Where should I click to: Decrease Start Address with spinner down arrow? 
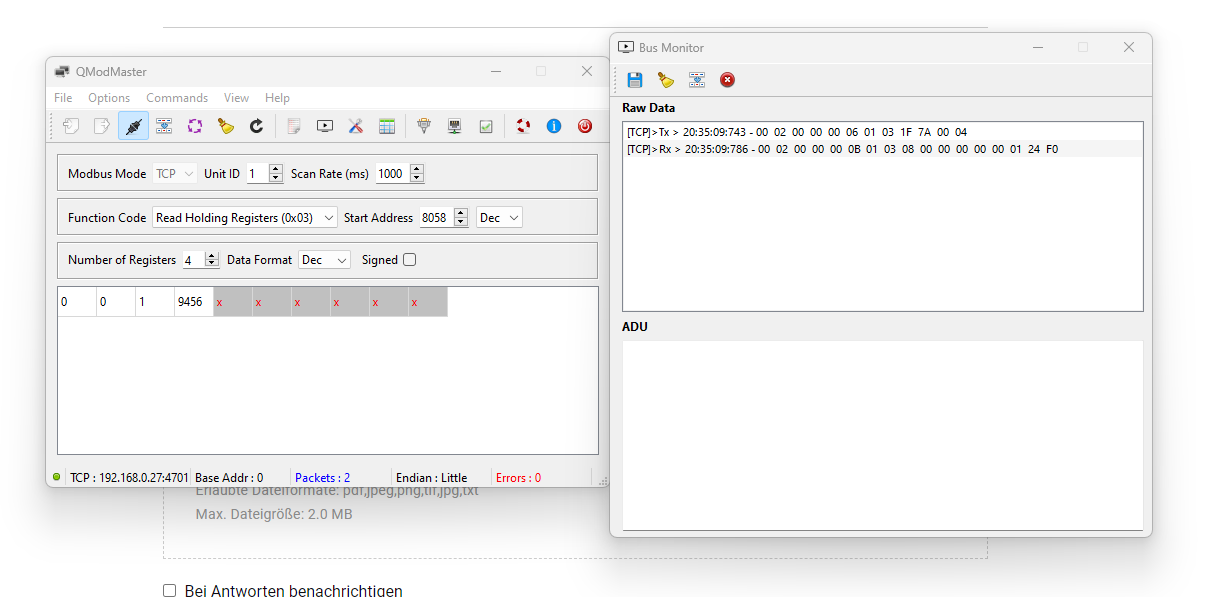[460, 223]
